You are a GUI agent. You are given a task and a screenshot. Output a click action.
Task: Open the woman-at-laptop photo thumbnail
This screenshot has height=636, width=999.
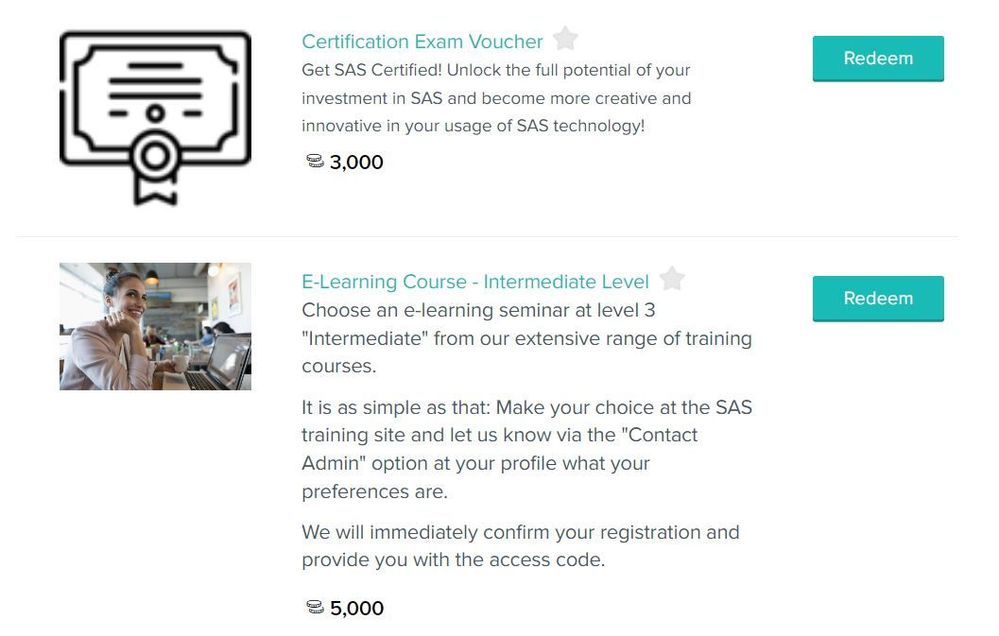[155, 326]
